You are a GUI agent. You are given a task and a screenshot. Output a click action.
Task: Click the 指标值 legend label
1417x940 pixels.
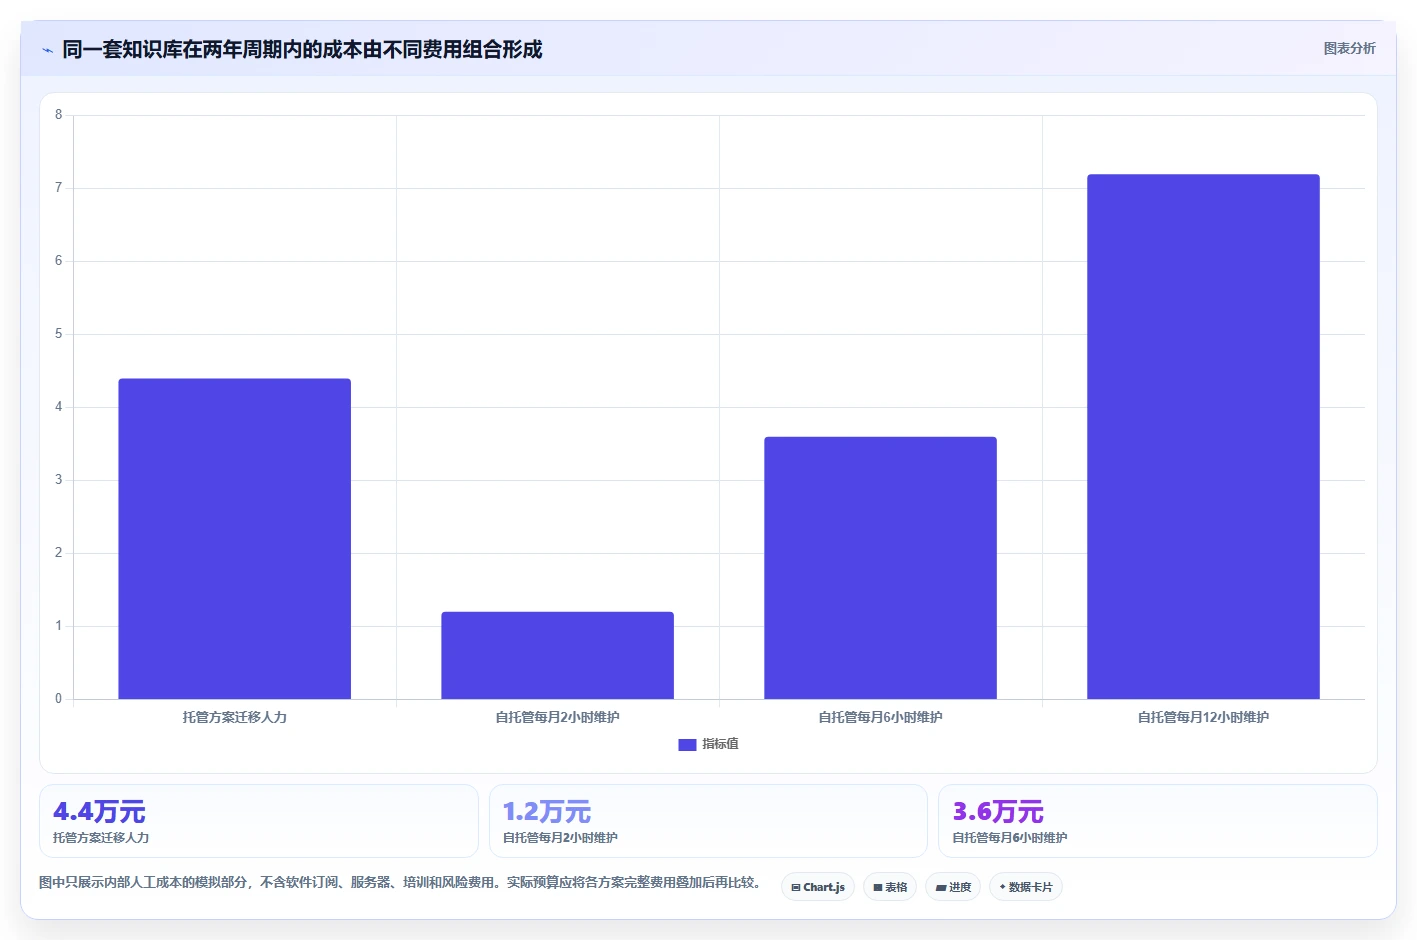tap(720, 744)
